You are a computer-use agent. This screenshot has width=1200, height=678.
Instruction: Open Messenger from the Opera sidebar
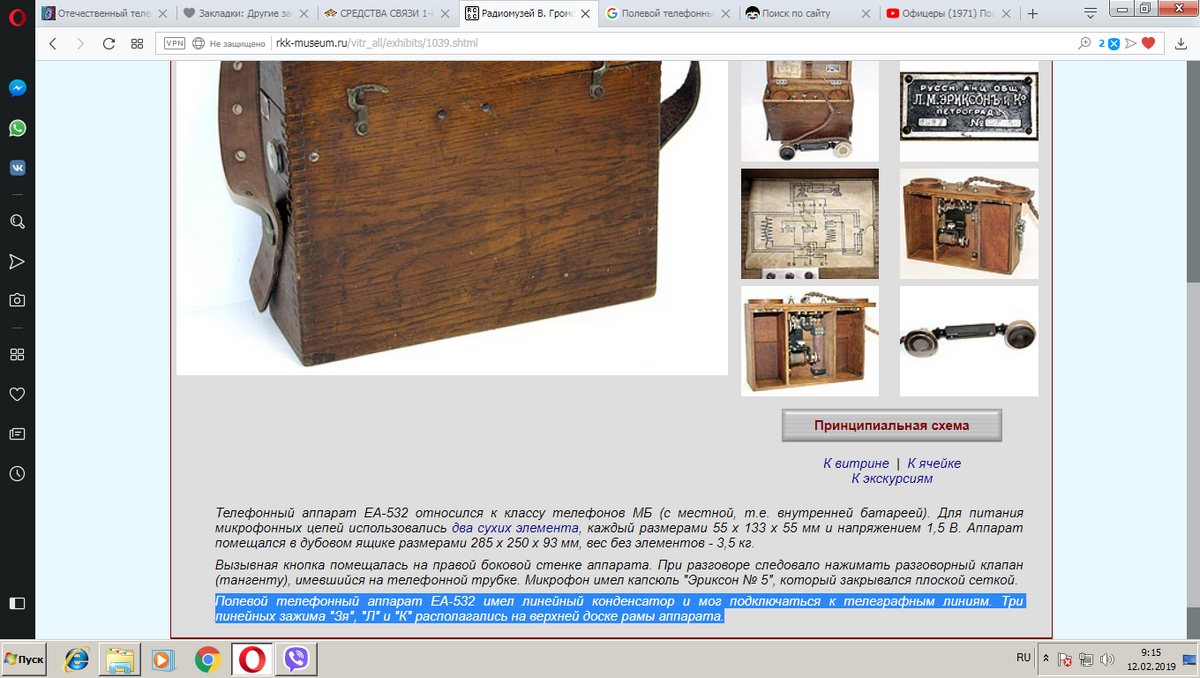(17, 87)
